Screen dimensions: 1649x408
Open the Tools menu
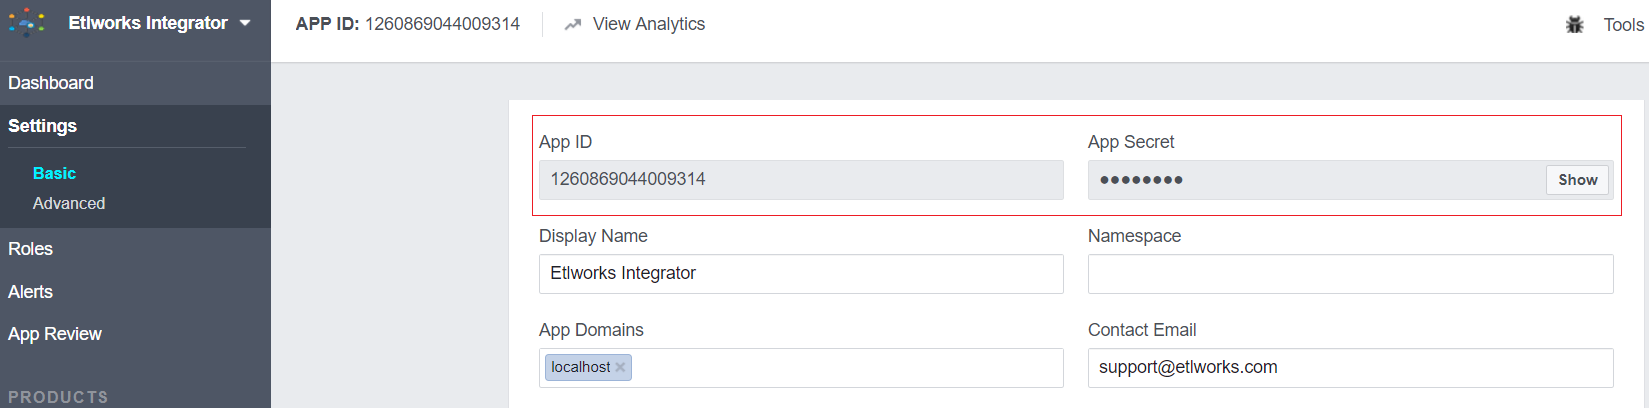1623,25
